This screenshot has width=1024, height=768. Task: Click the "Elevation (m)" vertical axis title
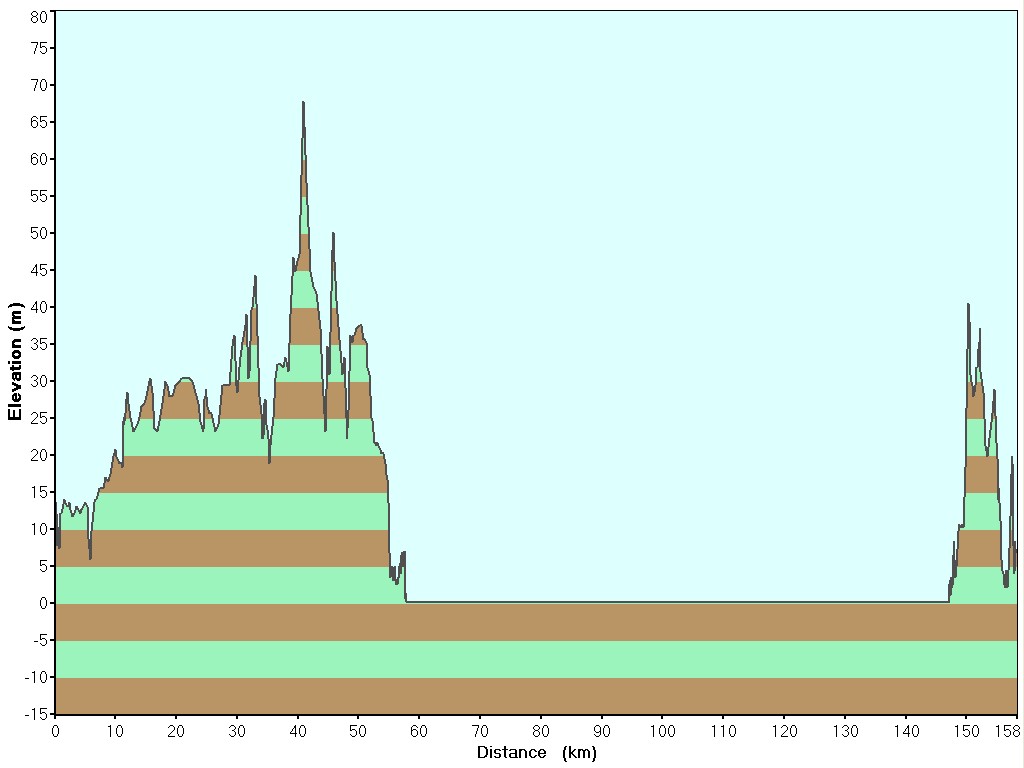pyautogui.click(x=15, y=361)
